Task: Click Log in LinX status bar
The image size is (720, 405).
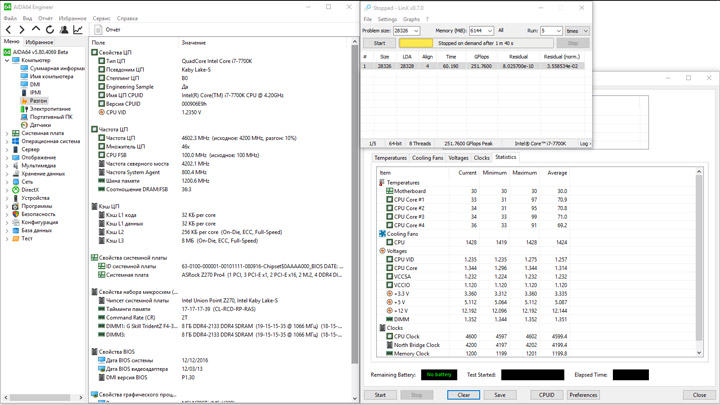Action: coord(585,144)
